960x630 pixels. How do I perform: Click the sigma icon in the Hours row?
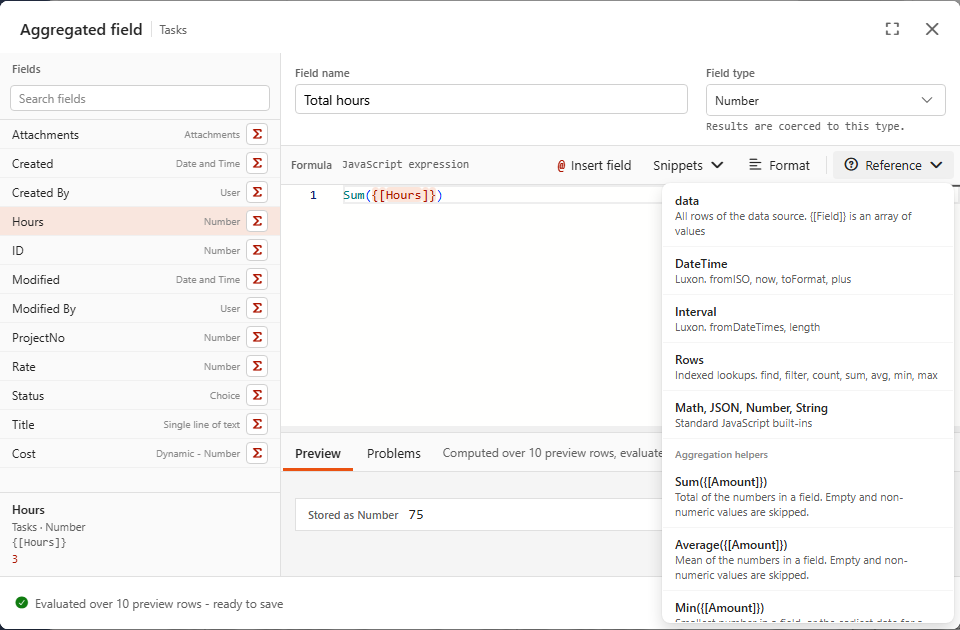tap(257, 221)
